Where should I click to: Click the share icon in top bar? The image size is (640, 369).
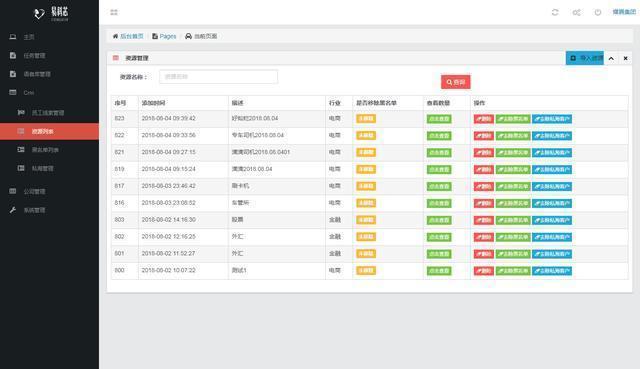576,12
